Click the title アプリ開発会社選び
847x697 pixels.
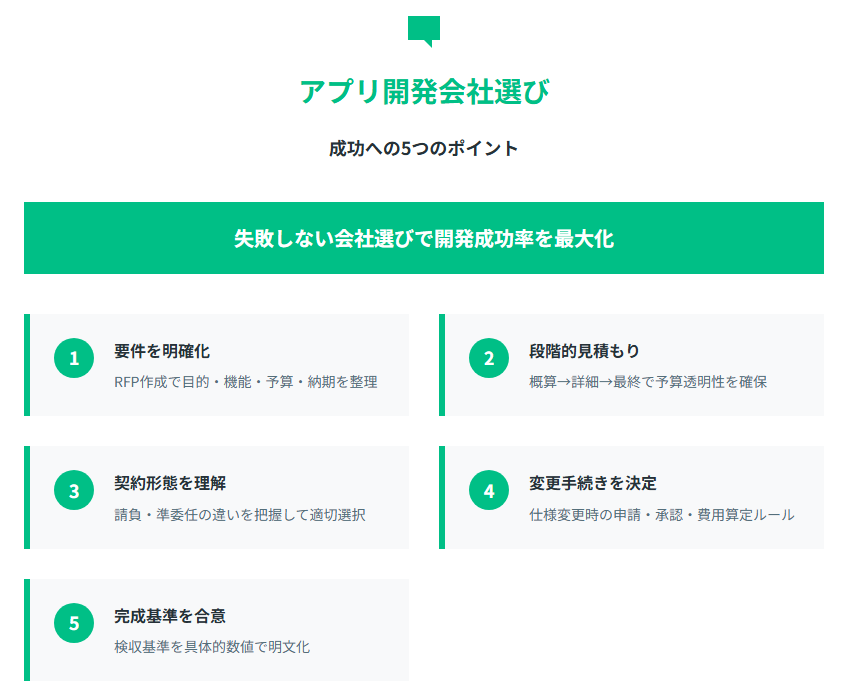tap(424, 91)
